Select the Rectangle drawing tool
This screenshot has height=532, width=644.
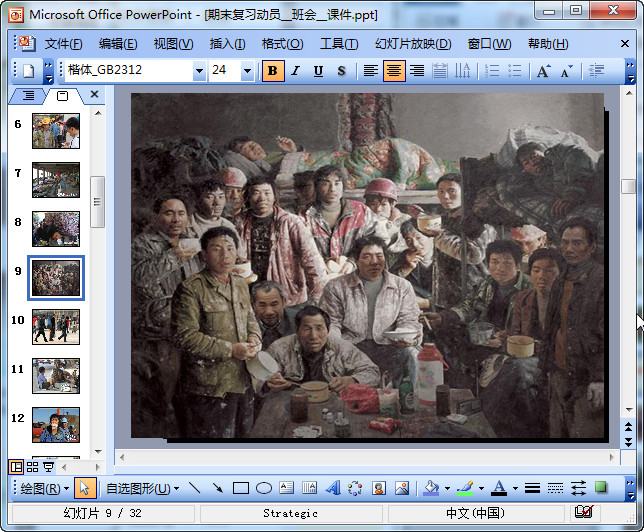click(240, 488)
